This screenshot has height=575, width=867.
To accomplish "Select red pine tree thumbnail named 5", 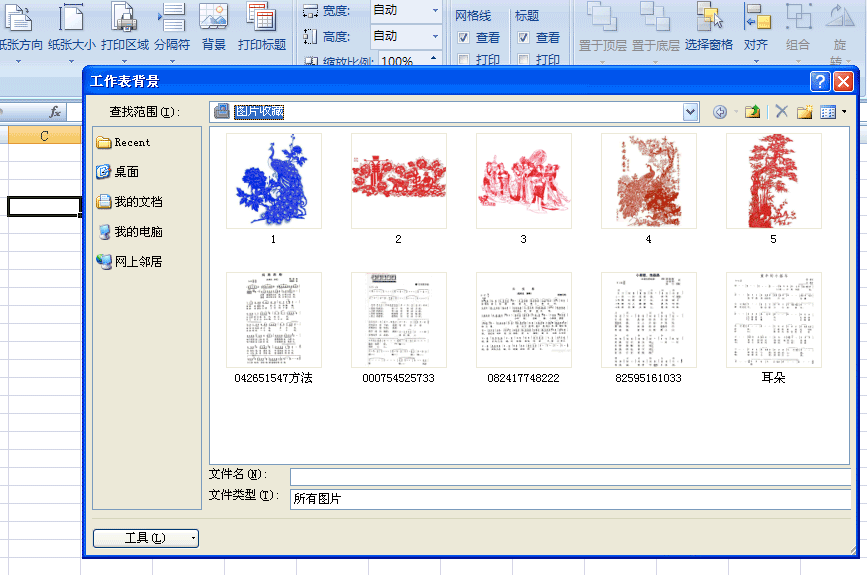I will [x=774, y=181].
